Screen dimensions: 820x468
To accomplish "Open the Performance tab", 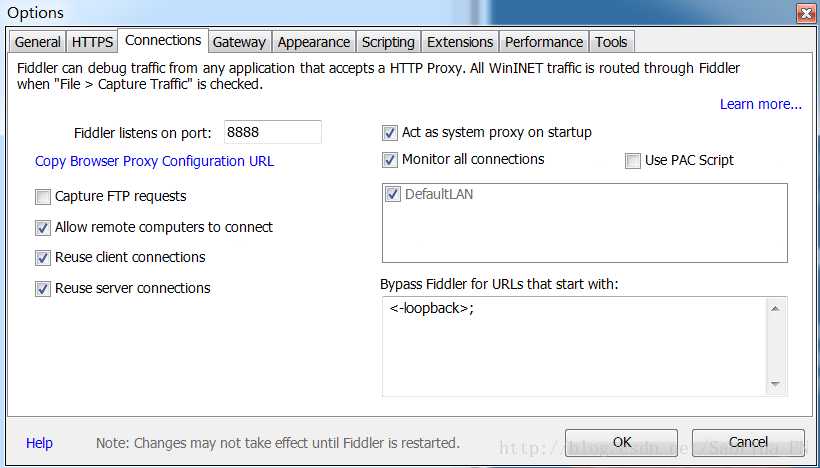I will point(543,42).
